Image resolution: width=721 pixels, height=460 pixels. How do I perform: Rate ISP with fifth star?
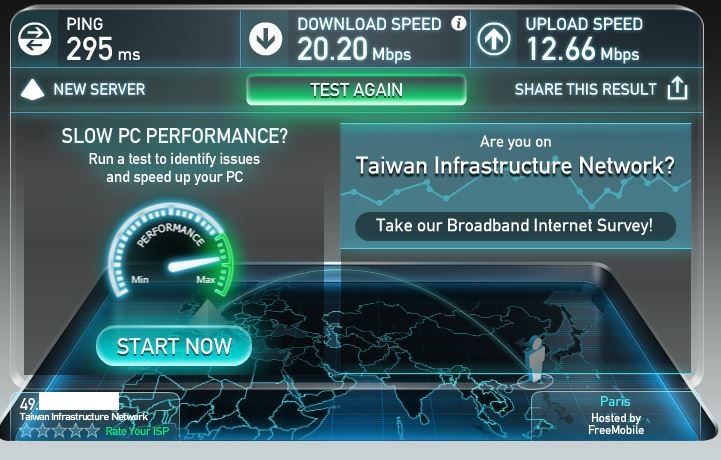[x=92, y=431]
